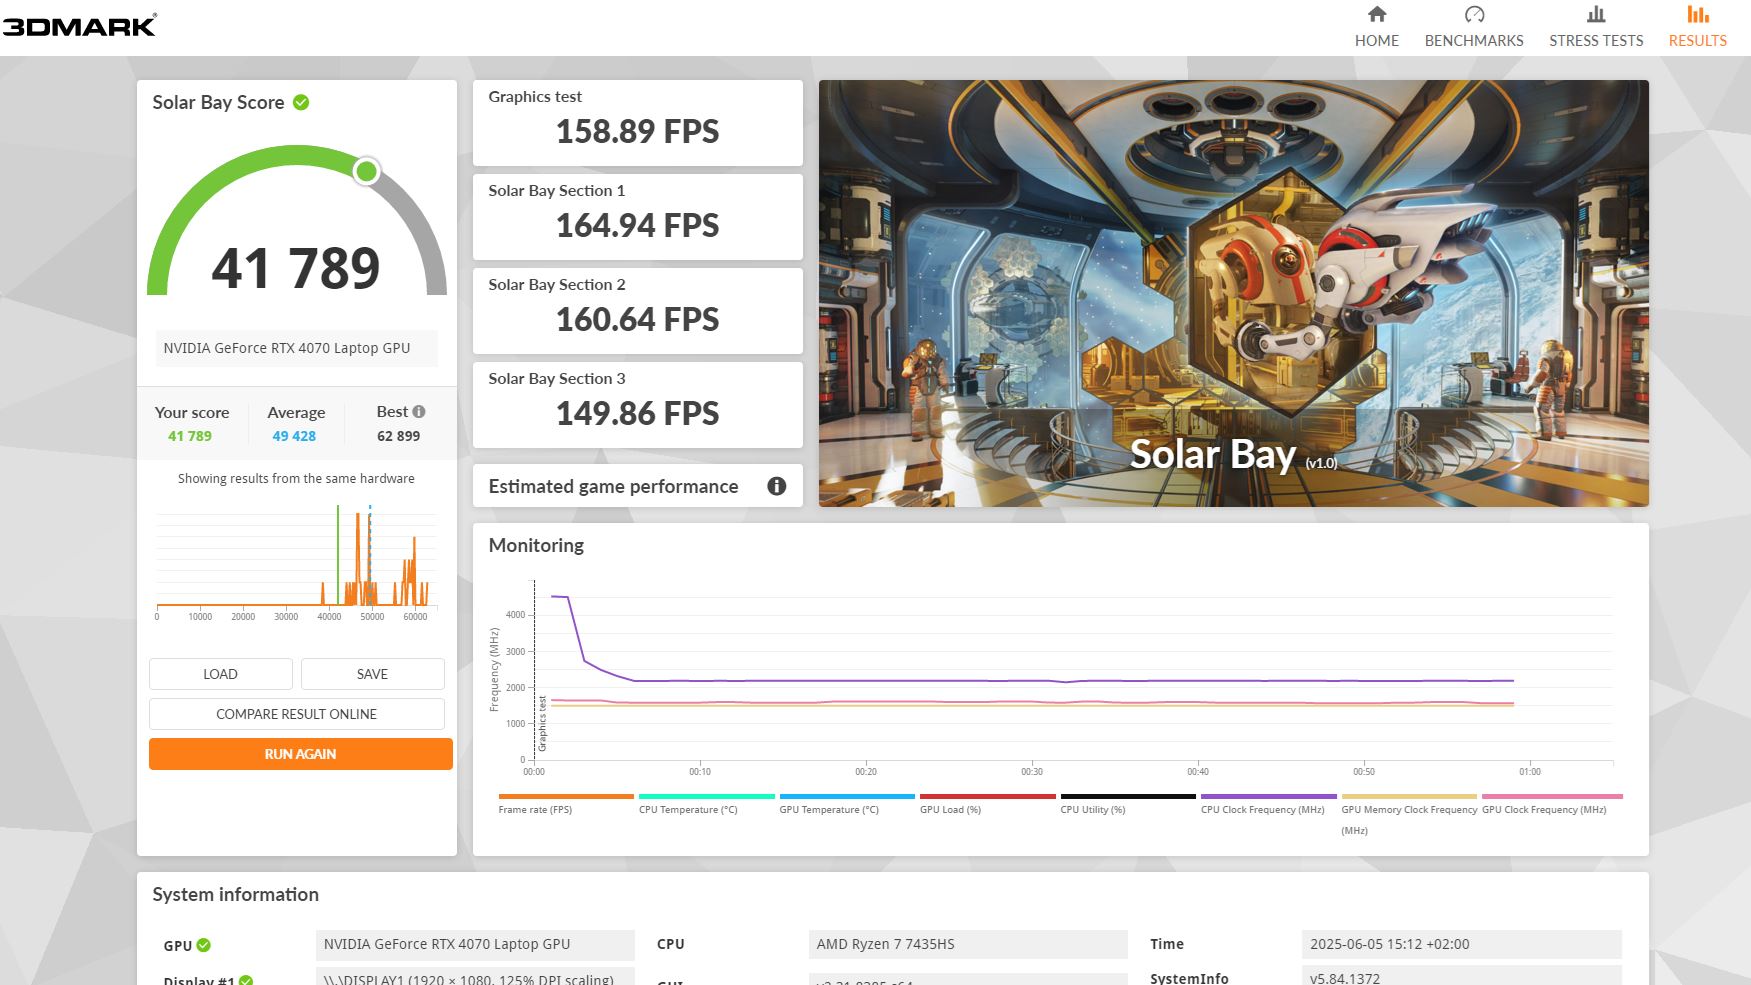Toggle the CPU Temperature legend
The width and height of the screenshot is (1751, 985).
pos(706,804)
